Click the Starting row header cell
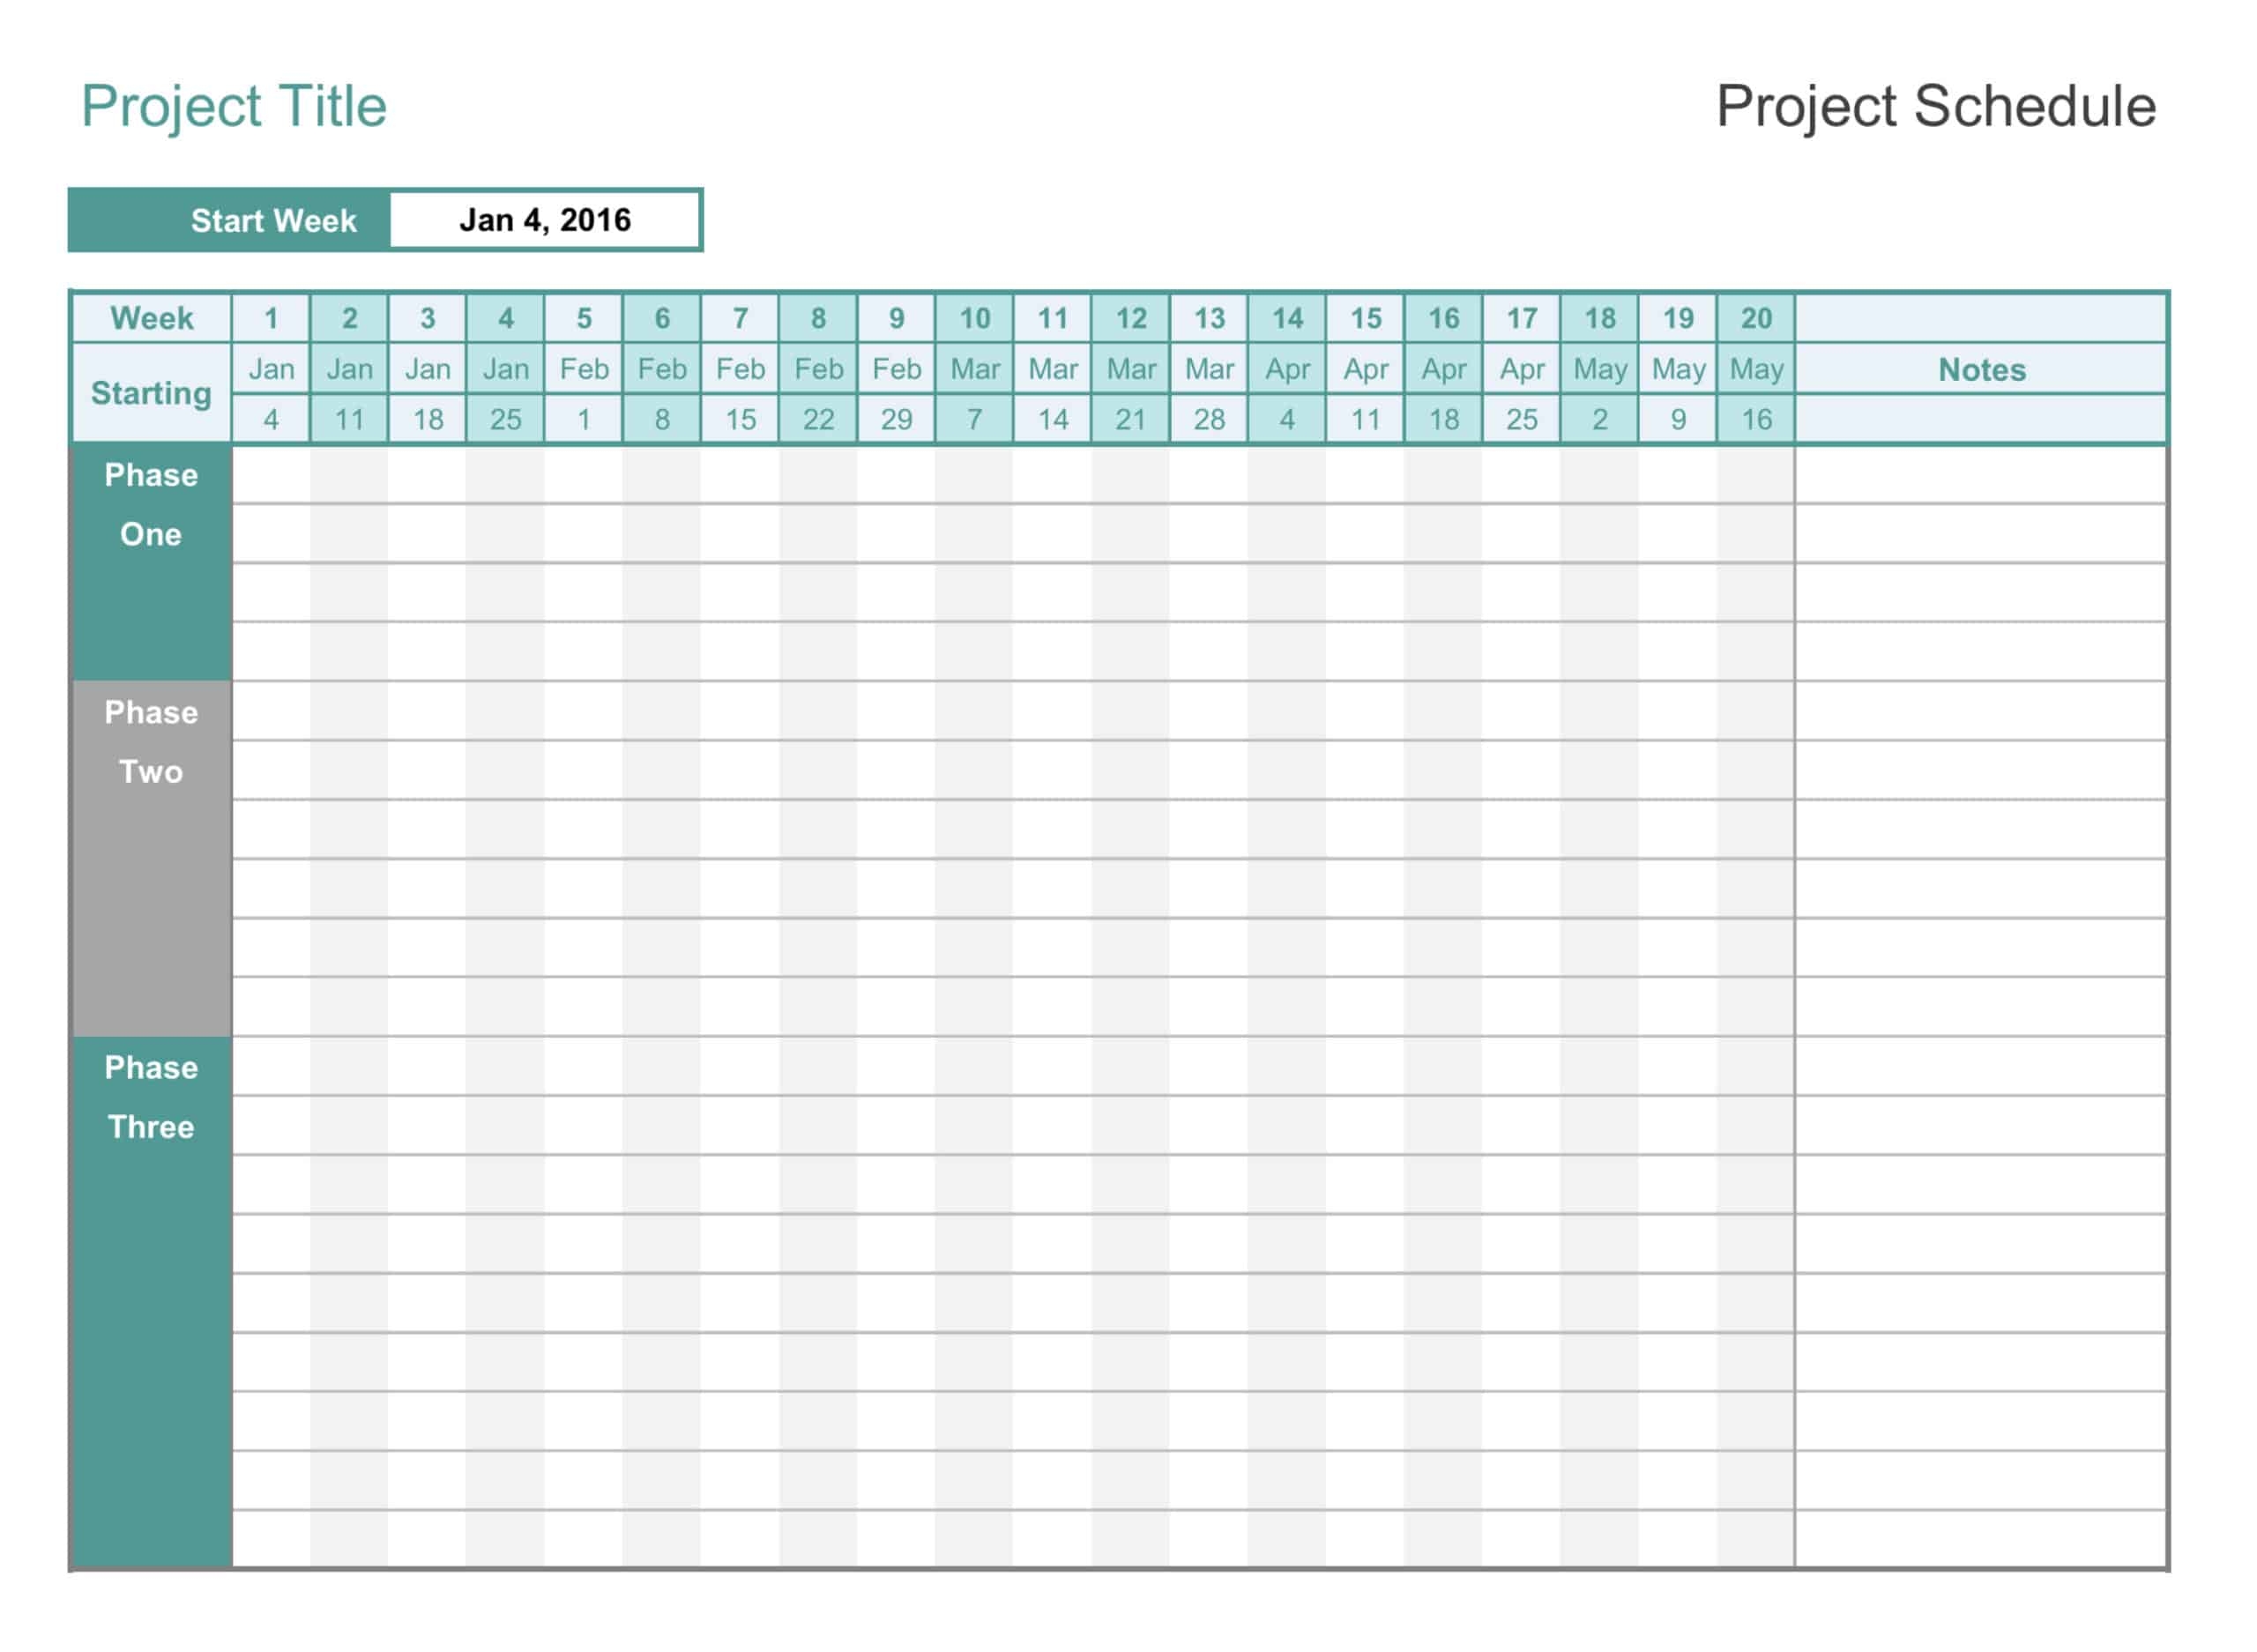Viewport: 2257px width, 1652px height. [x=152, y=394]
